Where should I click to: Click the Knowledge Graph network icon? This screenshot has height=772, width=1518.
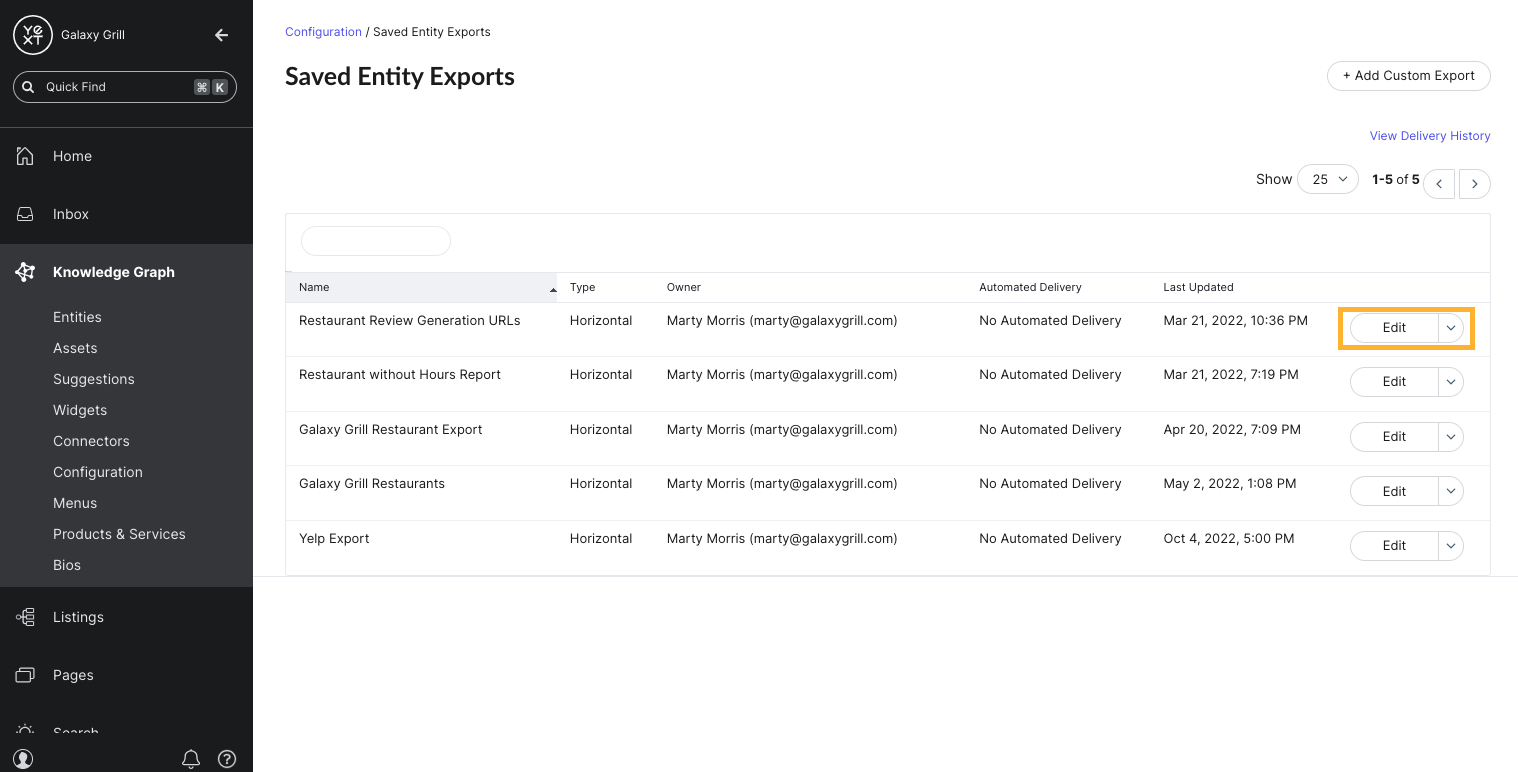25,272
